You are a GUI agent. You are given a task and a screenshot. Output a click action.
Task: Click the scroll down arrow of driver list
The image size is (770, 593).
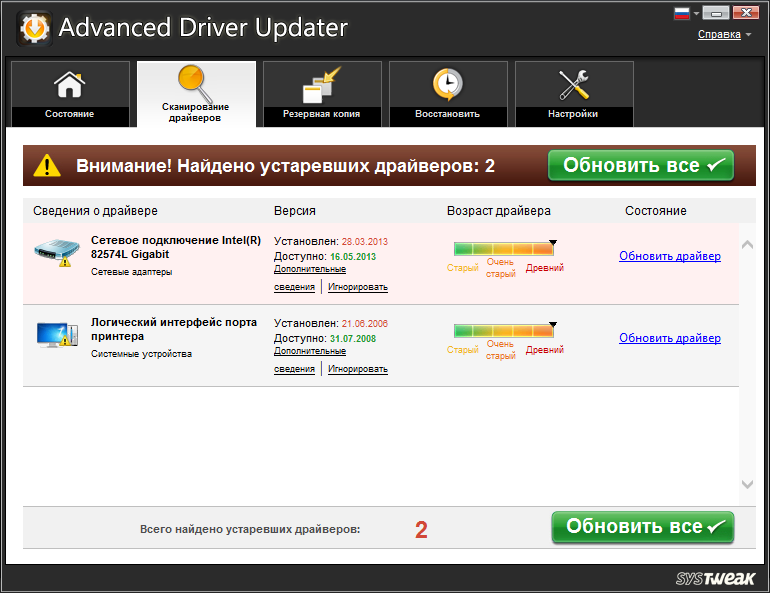[x=747, y=485]
